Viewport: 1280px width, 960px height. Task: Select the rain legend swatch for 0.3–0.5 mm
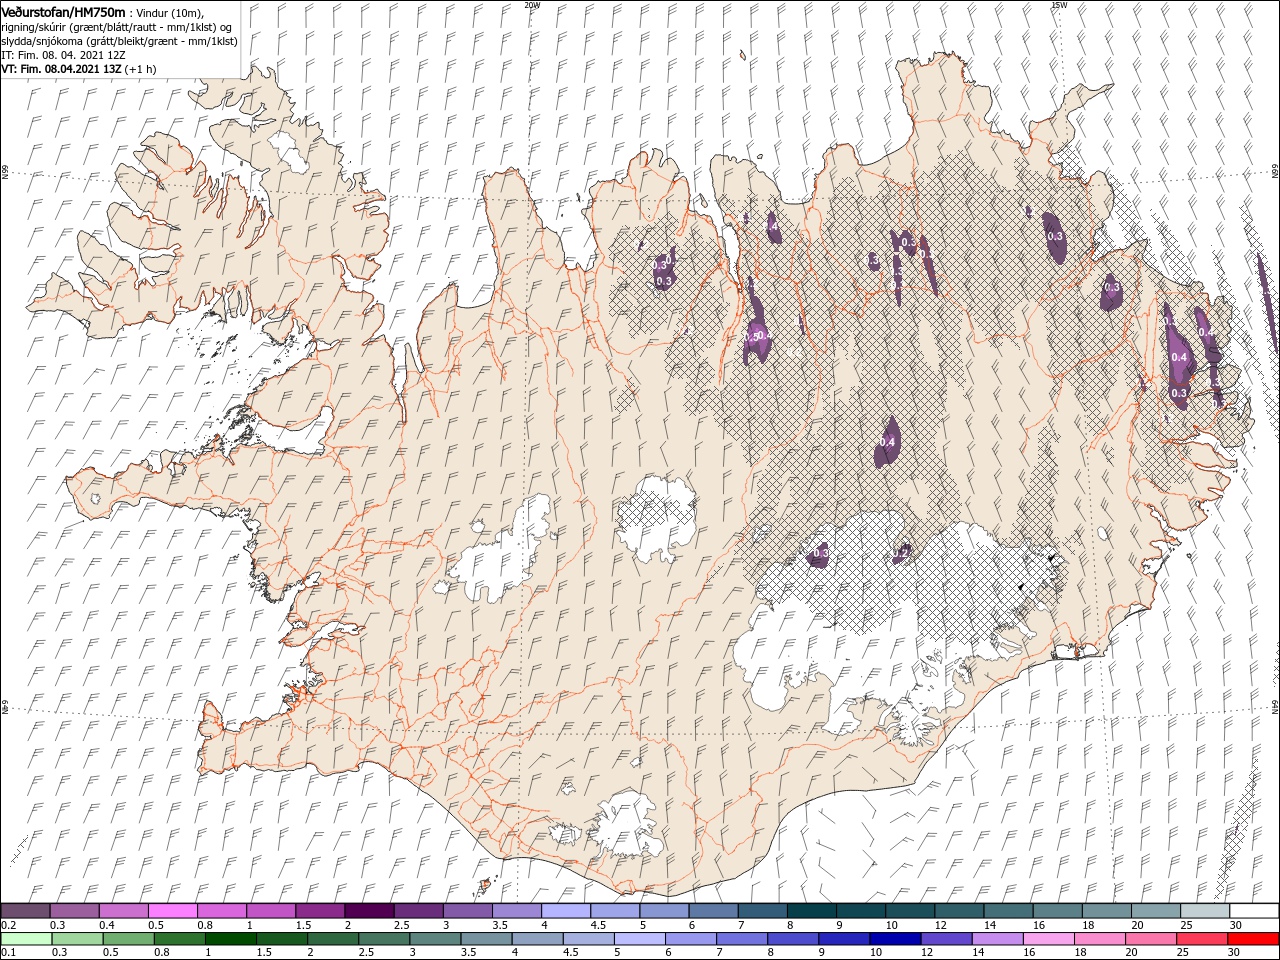click(77, 939)
